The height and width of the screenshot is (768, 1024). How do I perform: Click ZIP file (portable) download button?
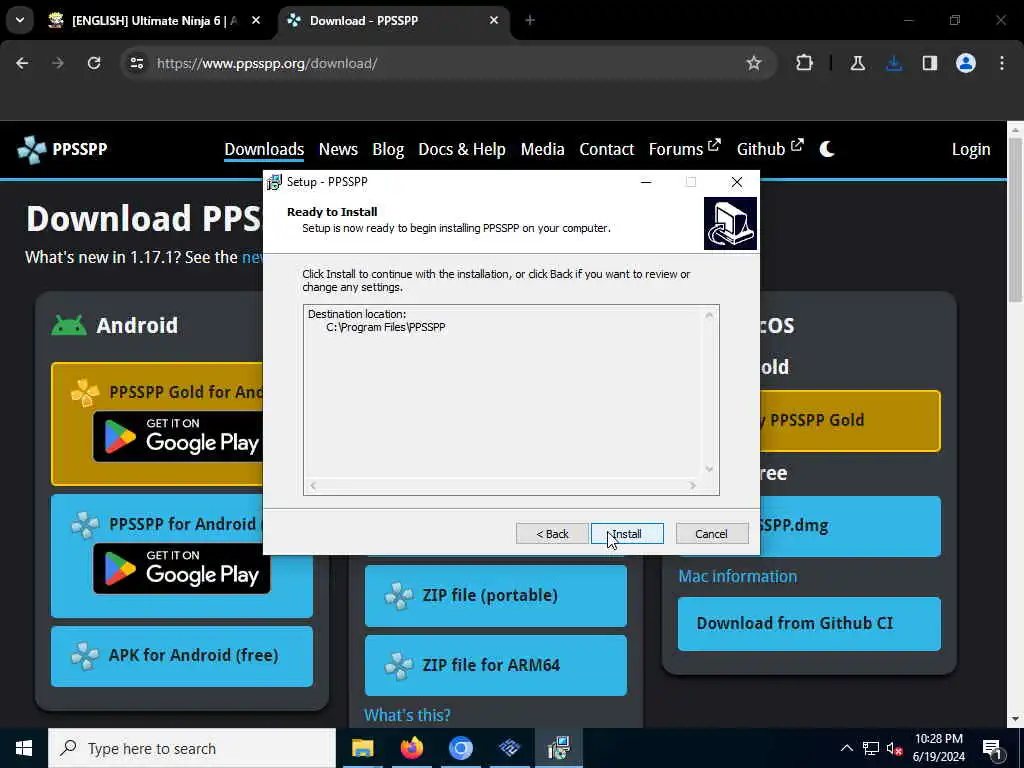[x=496, y=596]
